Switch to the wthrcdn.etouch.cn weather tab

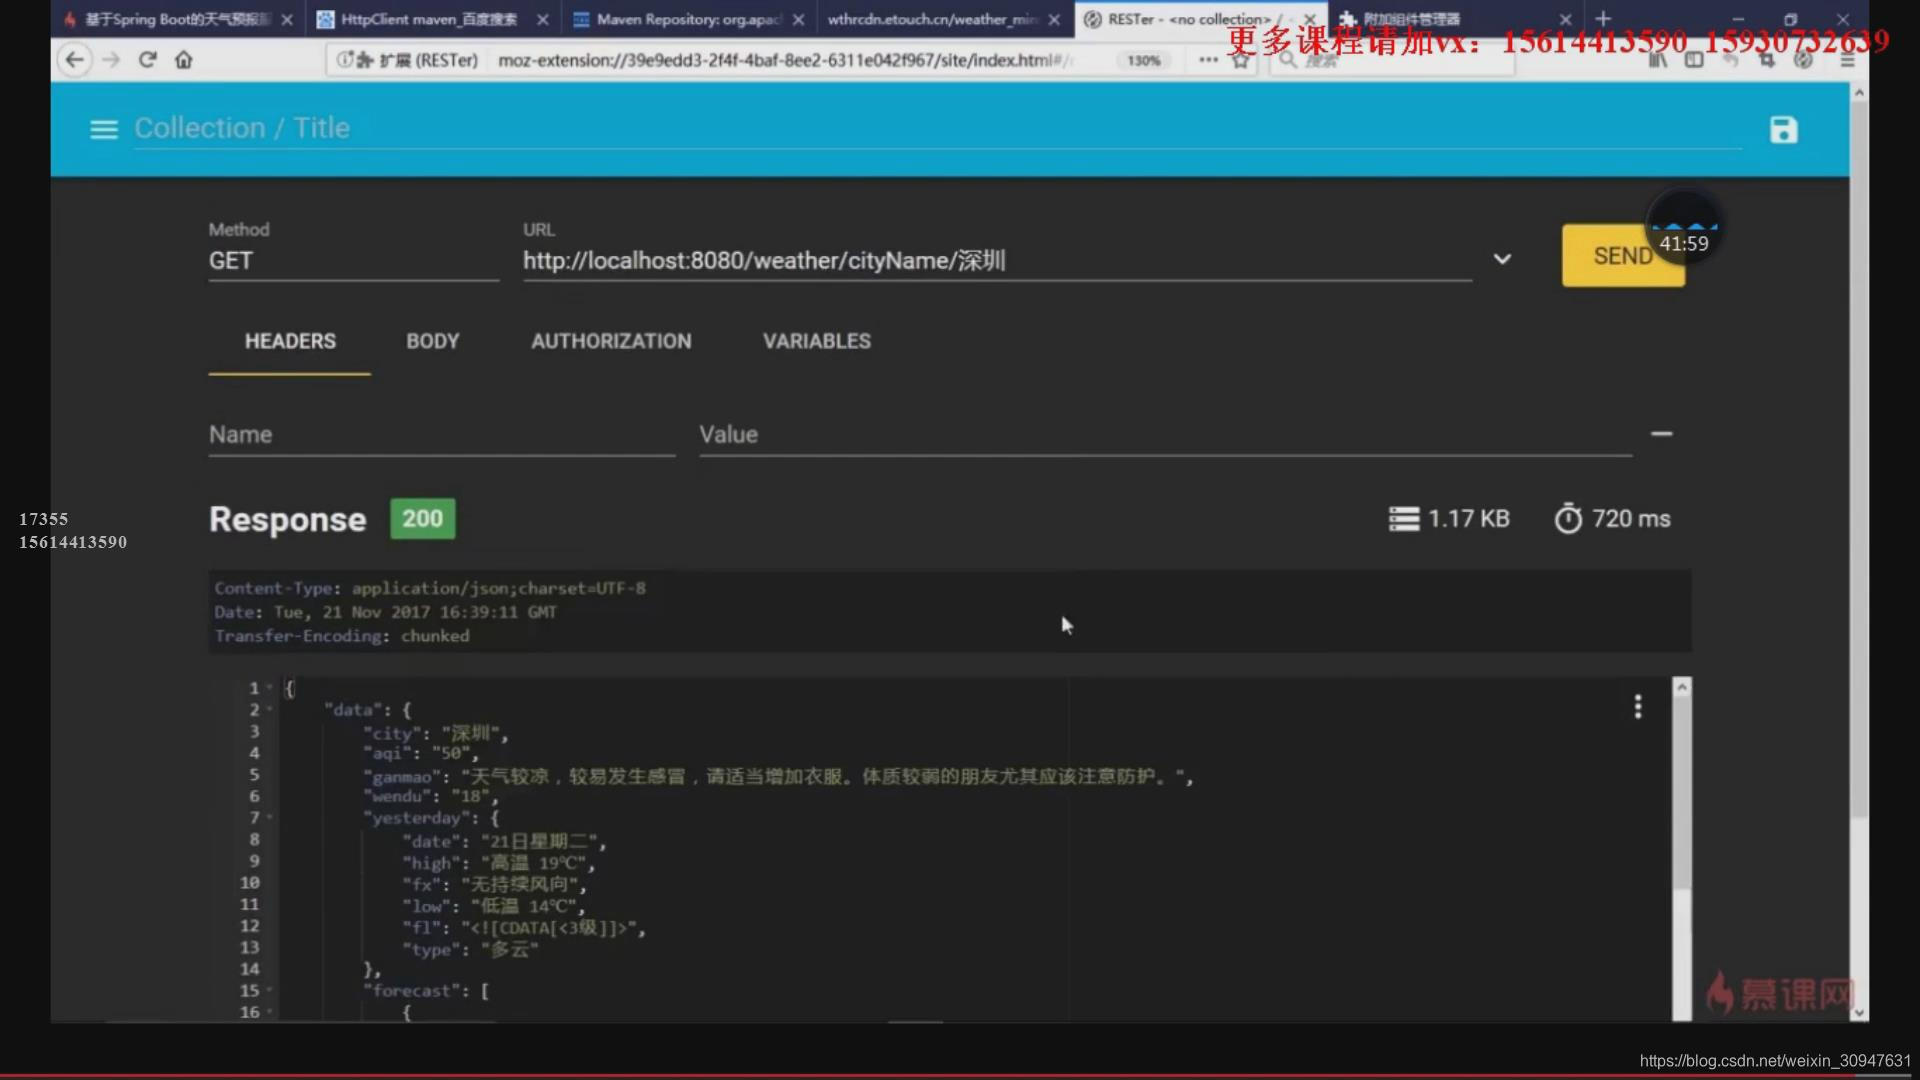(932, 19)
